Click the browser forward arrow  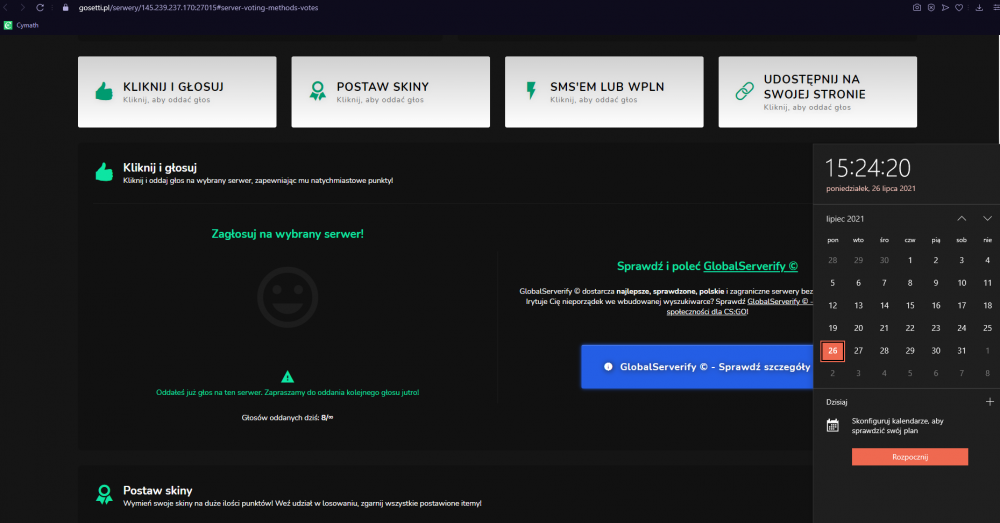point(22,8)
